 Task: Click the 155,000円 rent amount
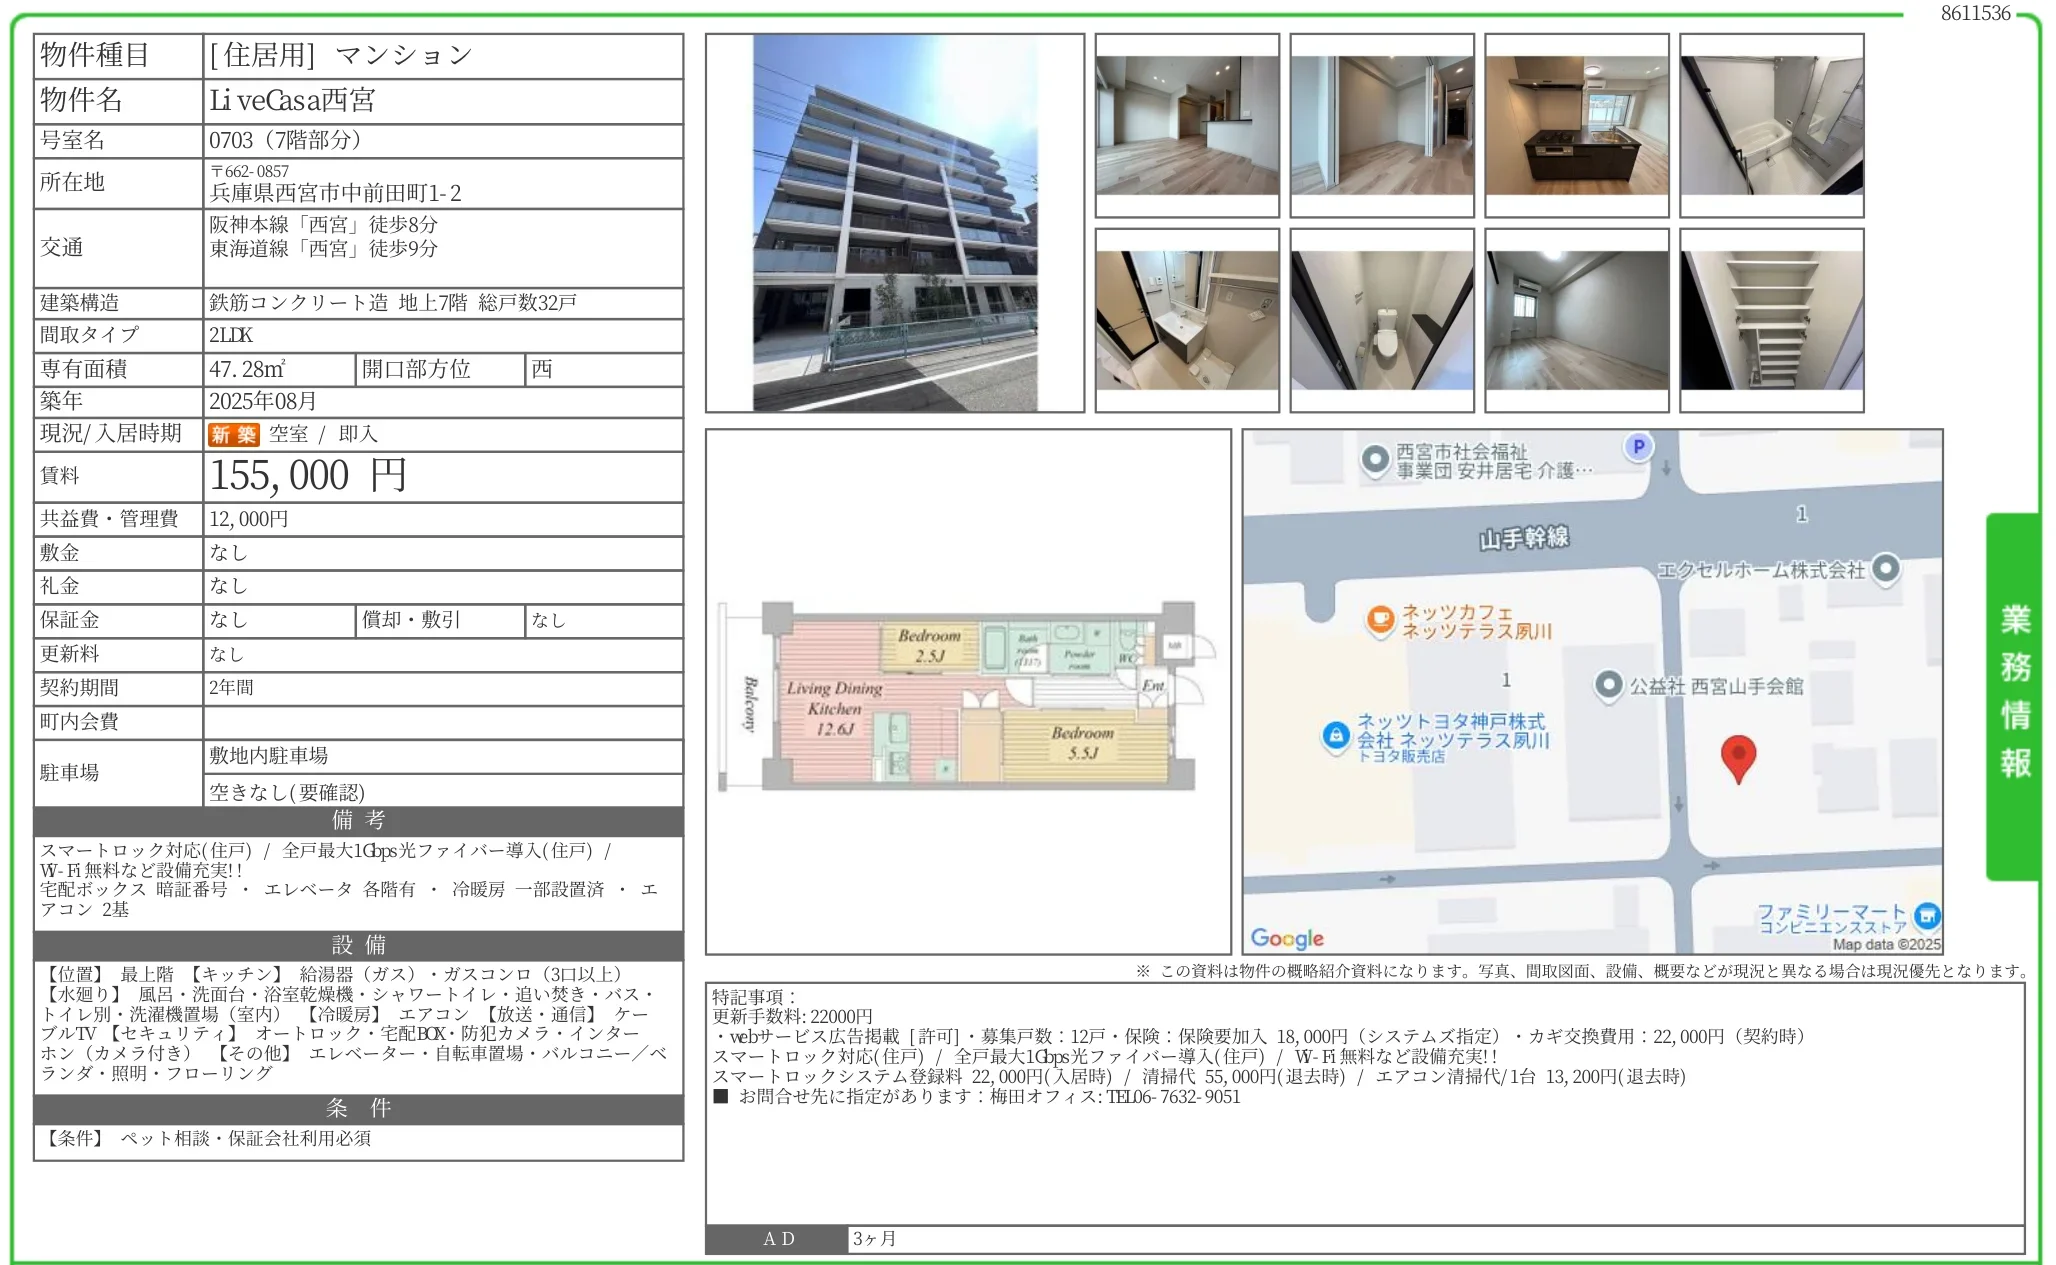pyautogui.click(x=308, y=476)
